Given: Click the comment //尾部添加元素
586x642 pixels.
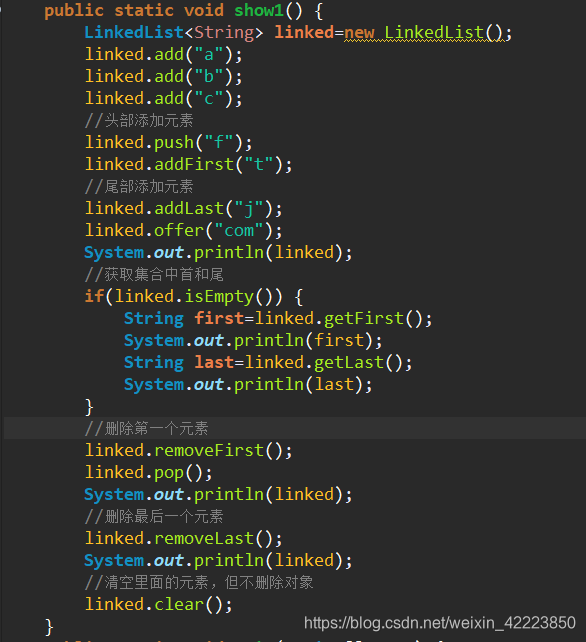Looking at the screenshot, I should (139, 187).
